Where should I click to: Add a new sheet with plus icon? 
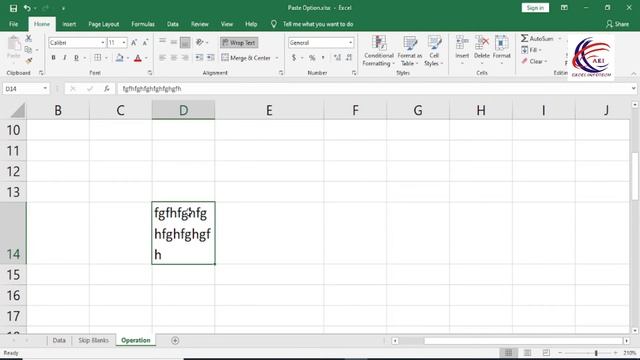175,340
